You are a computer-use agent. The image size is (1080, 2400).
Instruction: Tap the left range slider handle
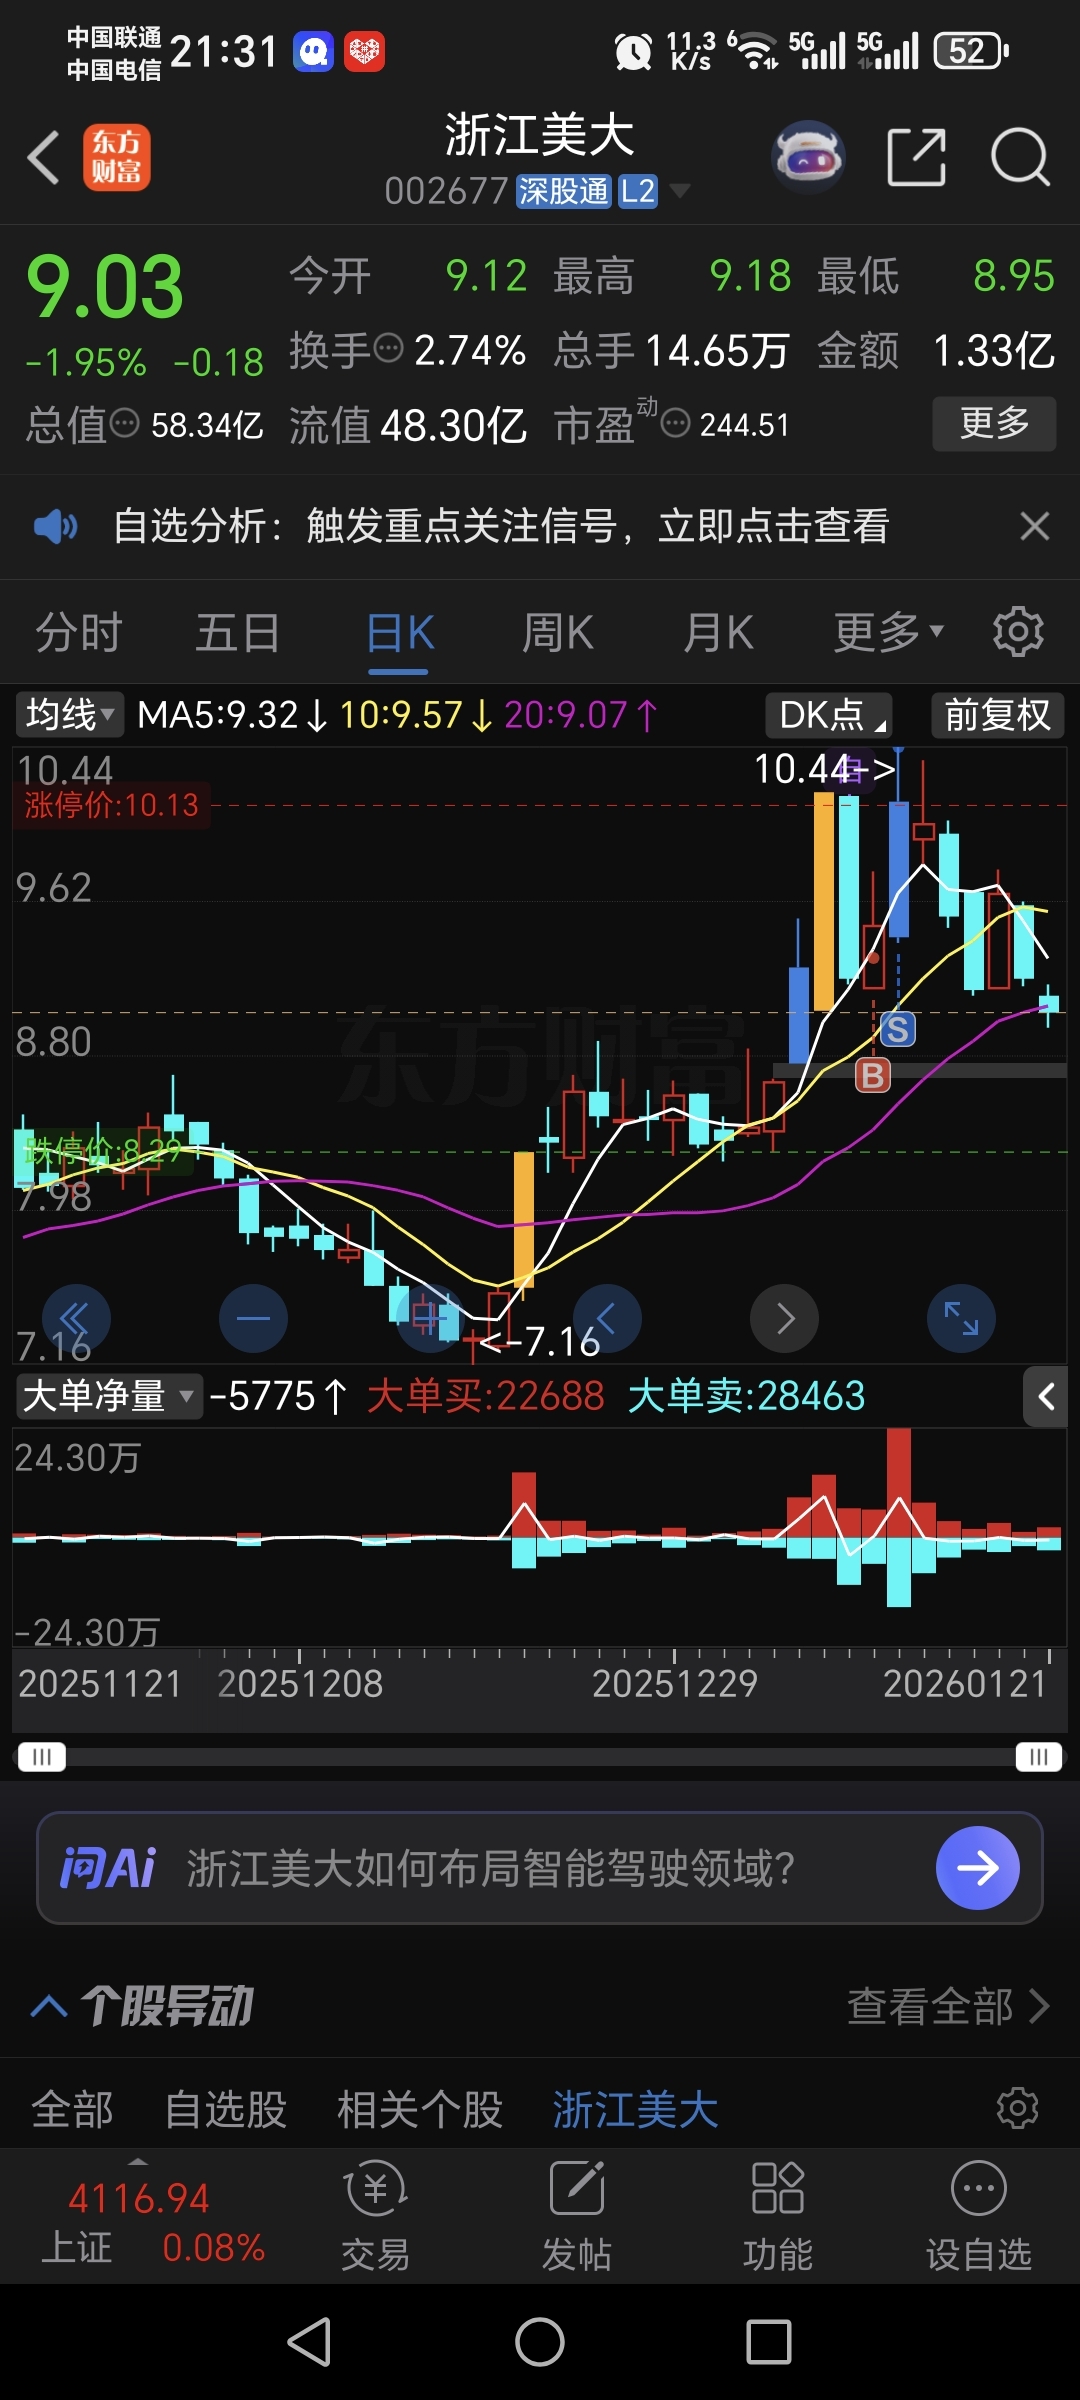[x=42, y=1757]
